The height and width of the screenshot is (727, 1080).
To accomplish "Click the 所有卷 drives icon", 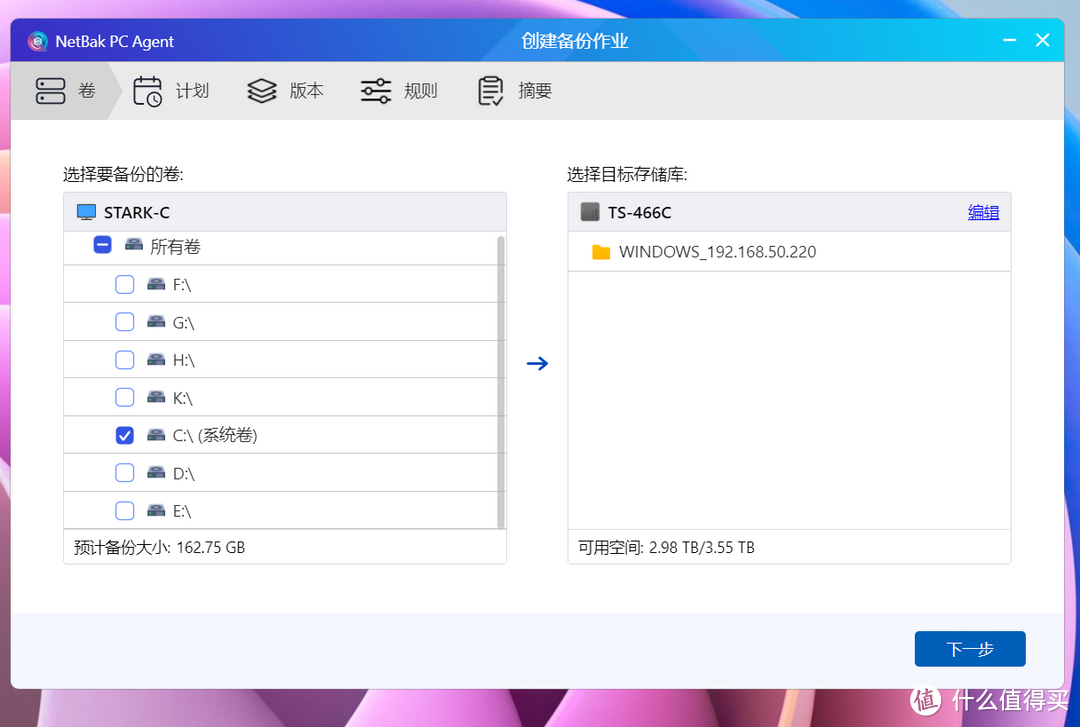I will pos(134,245).
